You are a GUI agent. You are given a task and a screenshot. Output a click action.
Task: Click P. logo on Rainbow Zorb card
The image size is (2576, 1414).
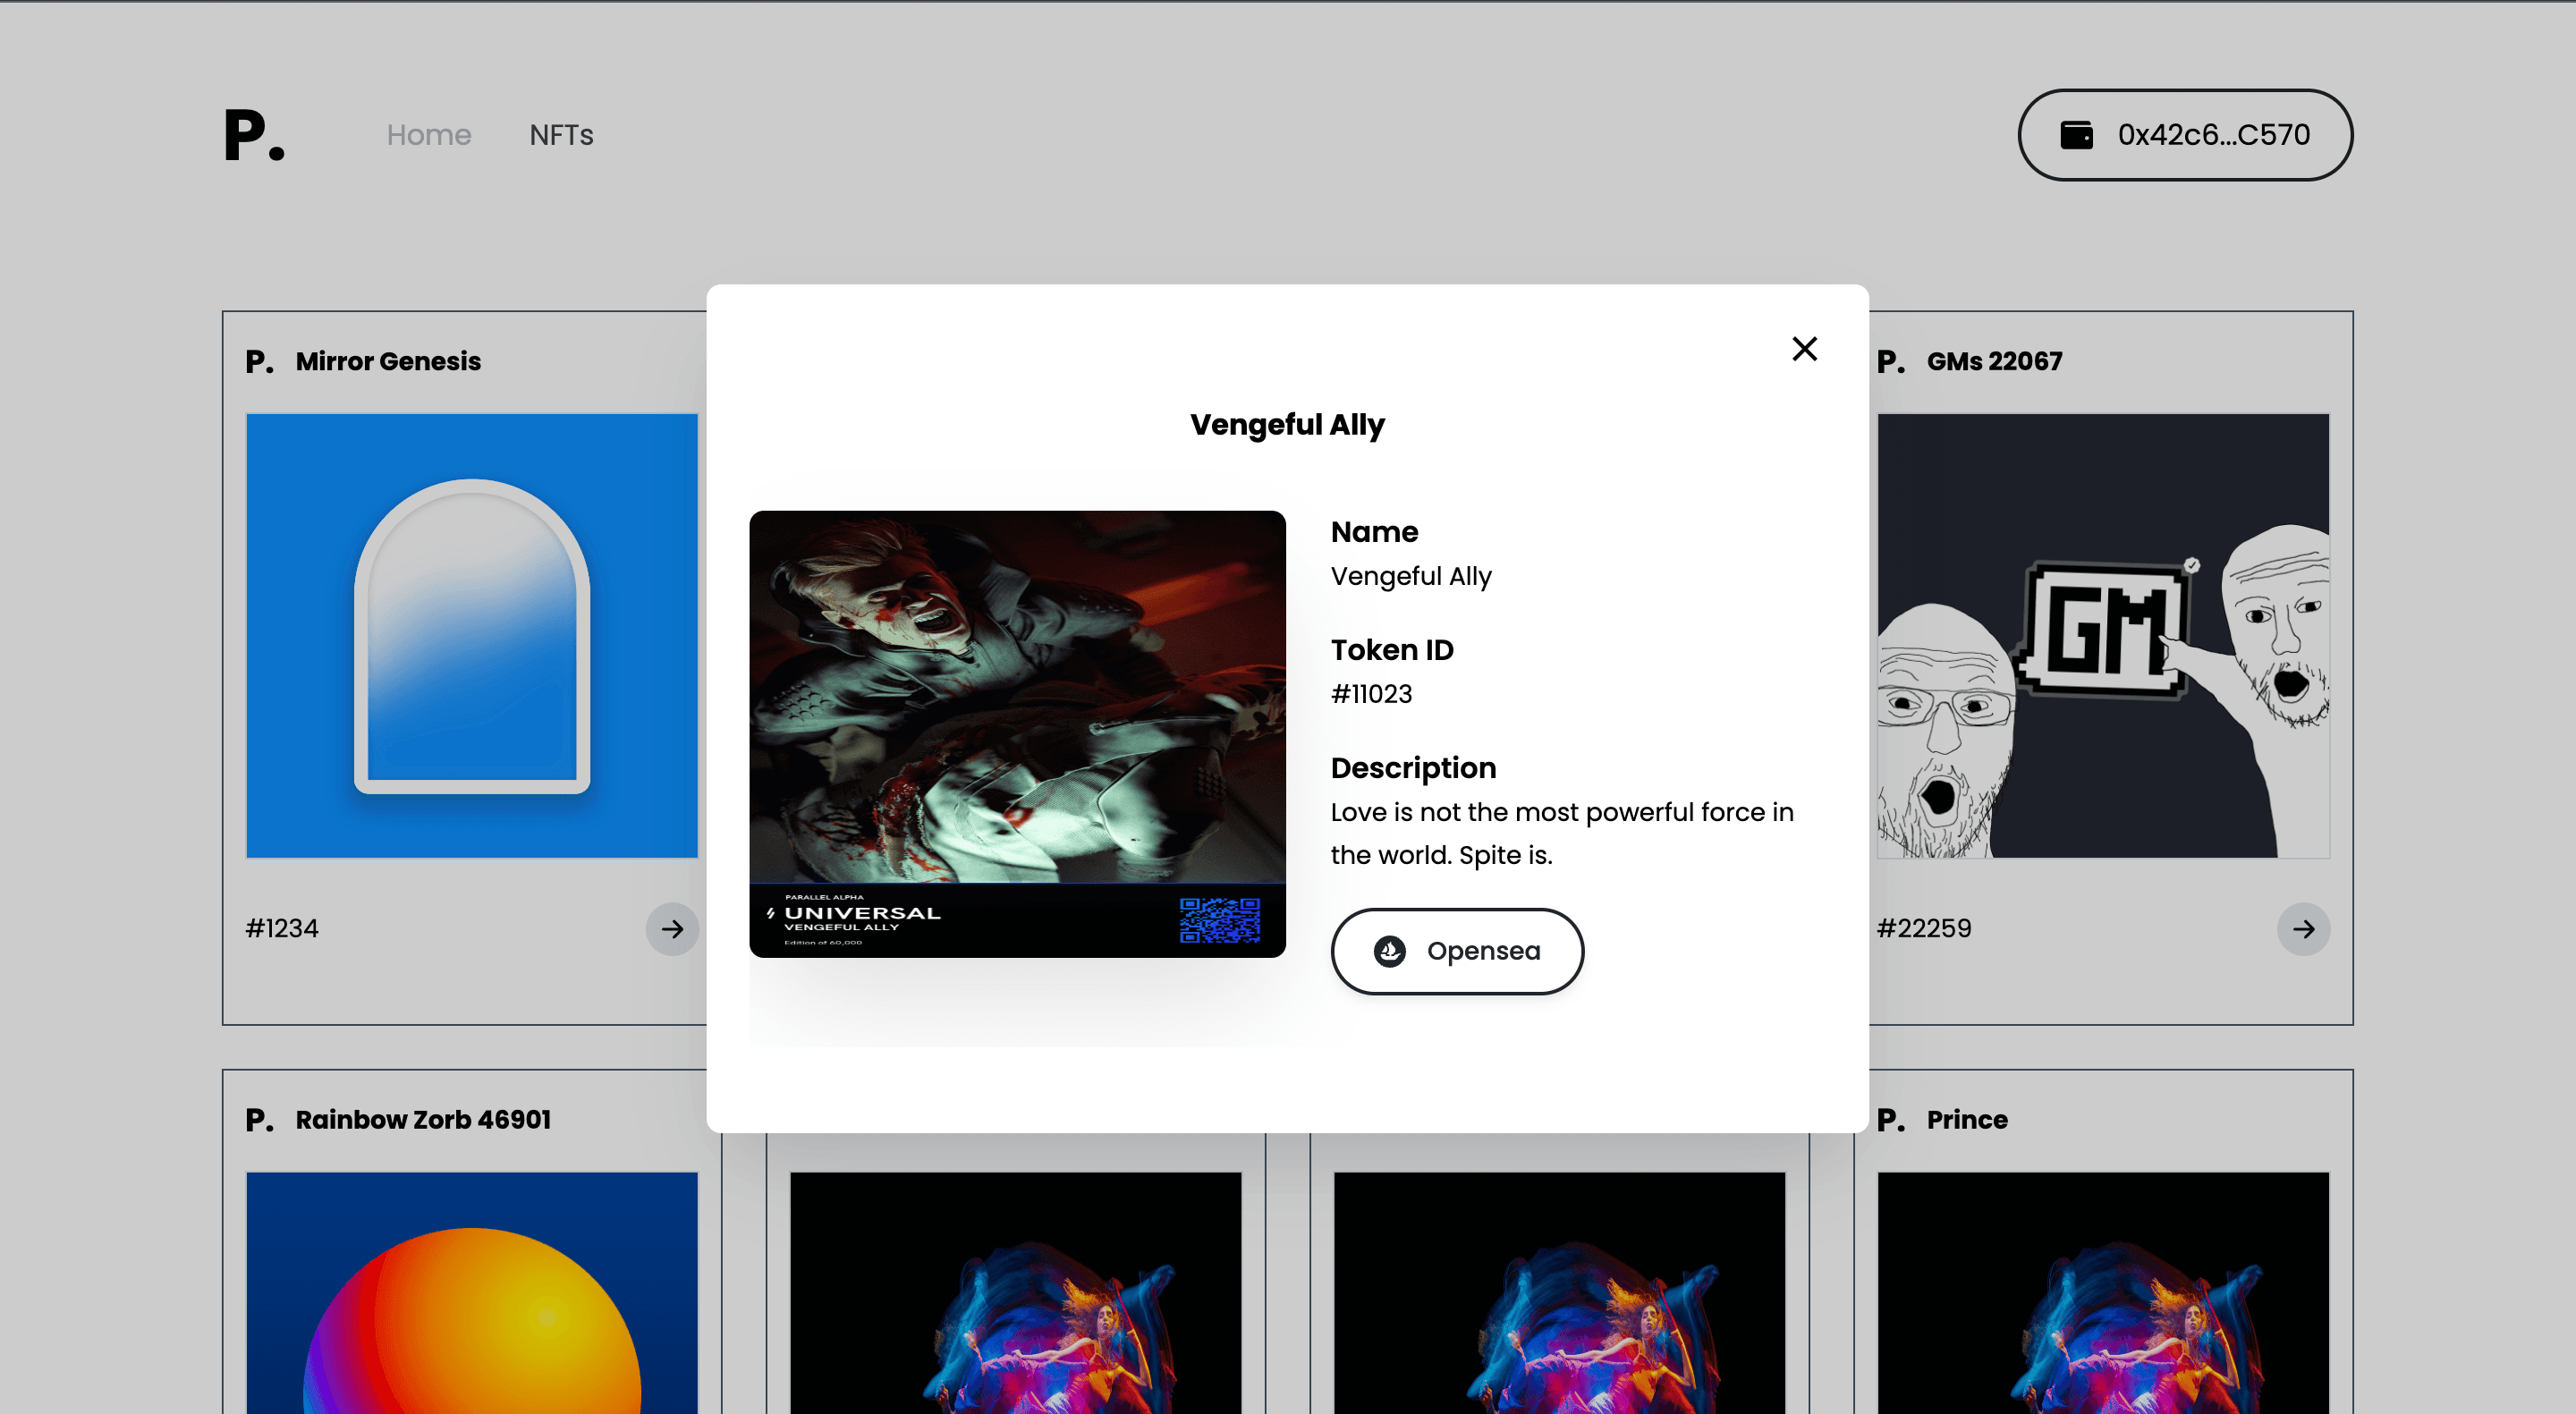[259, 1120]
